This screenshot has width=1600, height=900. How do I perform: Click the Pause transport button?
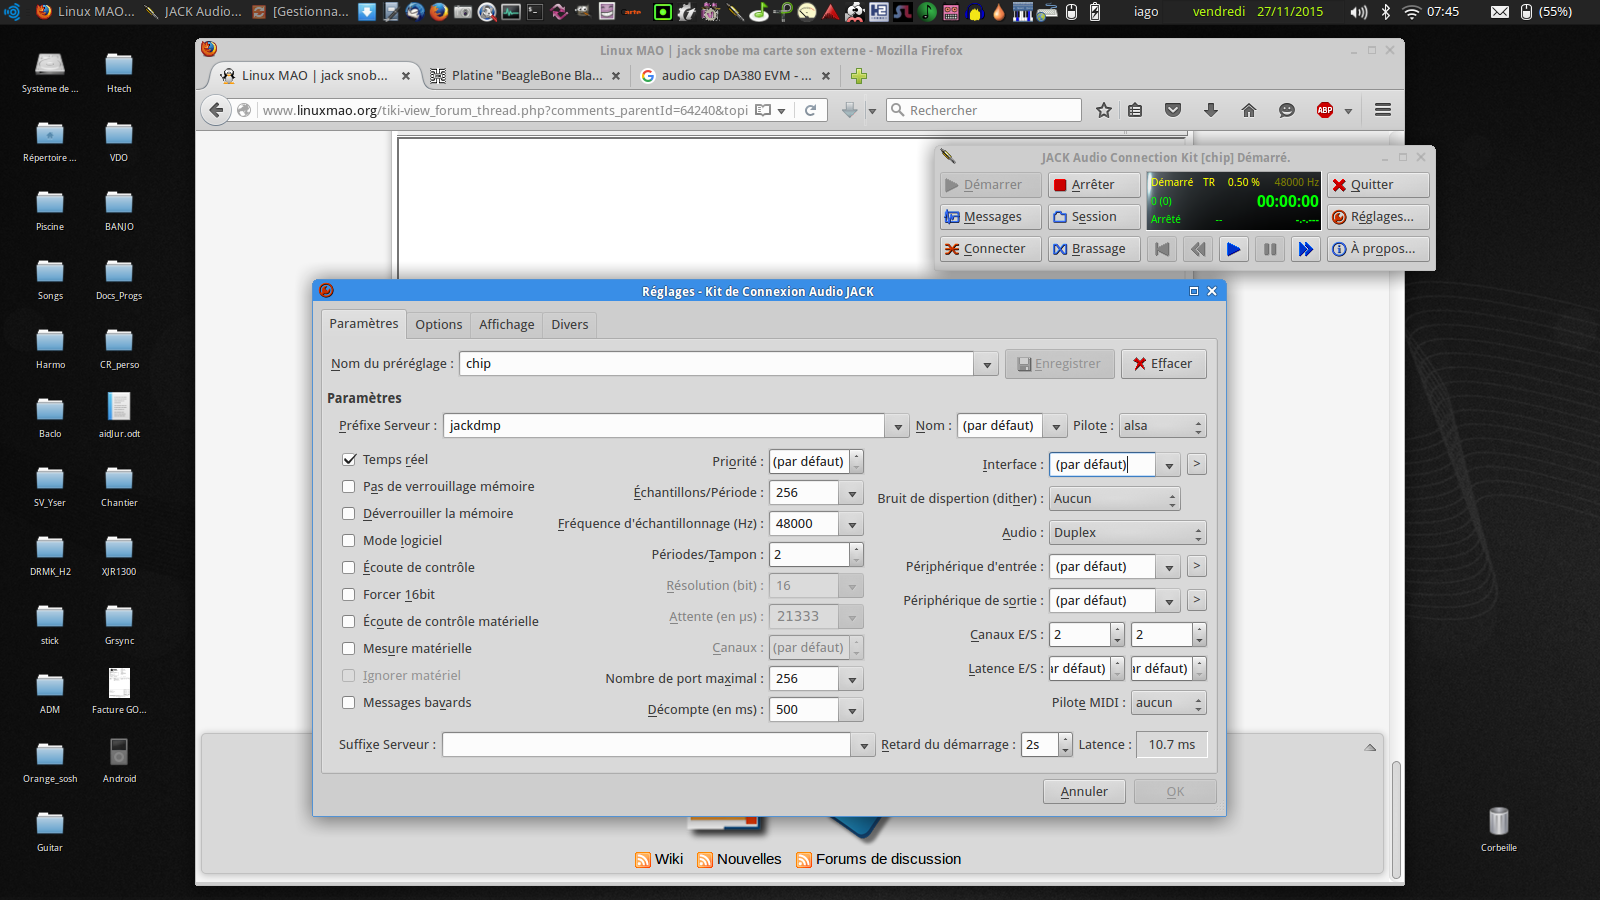(1269, 249)
